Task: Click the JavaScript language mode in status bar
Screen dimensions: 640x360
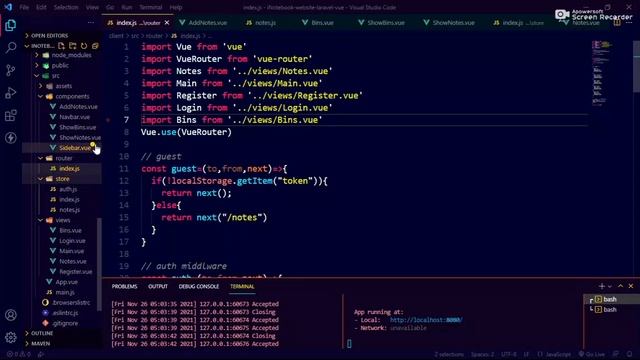Action: tap(558, 354)
